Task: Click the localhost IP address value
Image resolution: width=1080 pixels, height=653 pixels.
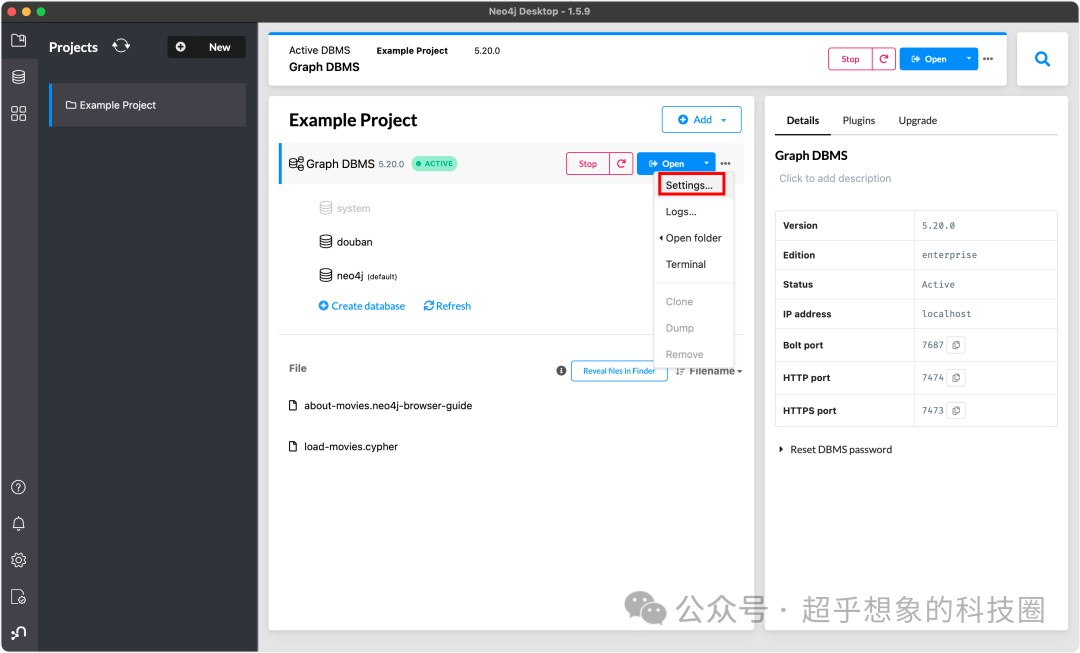Action: click(946, 314)
